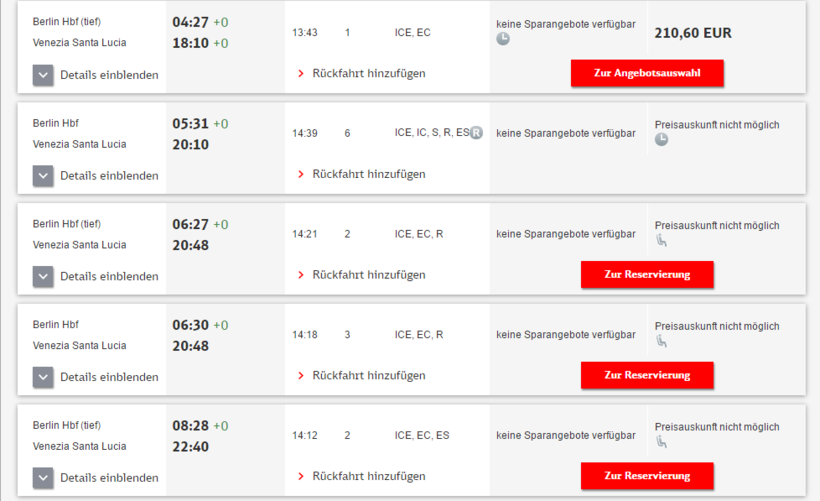Open Zur Reservierung for the 08:28 connection
Screen dimensions: 820x501
(x=647, y=476)
